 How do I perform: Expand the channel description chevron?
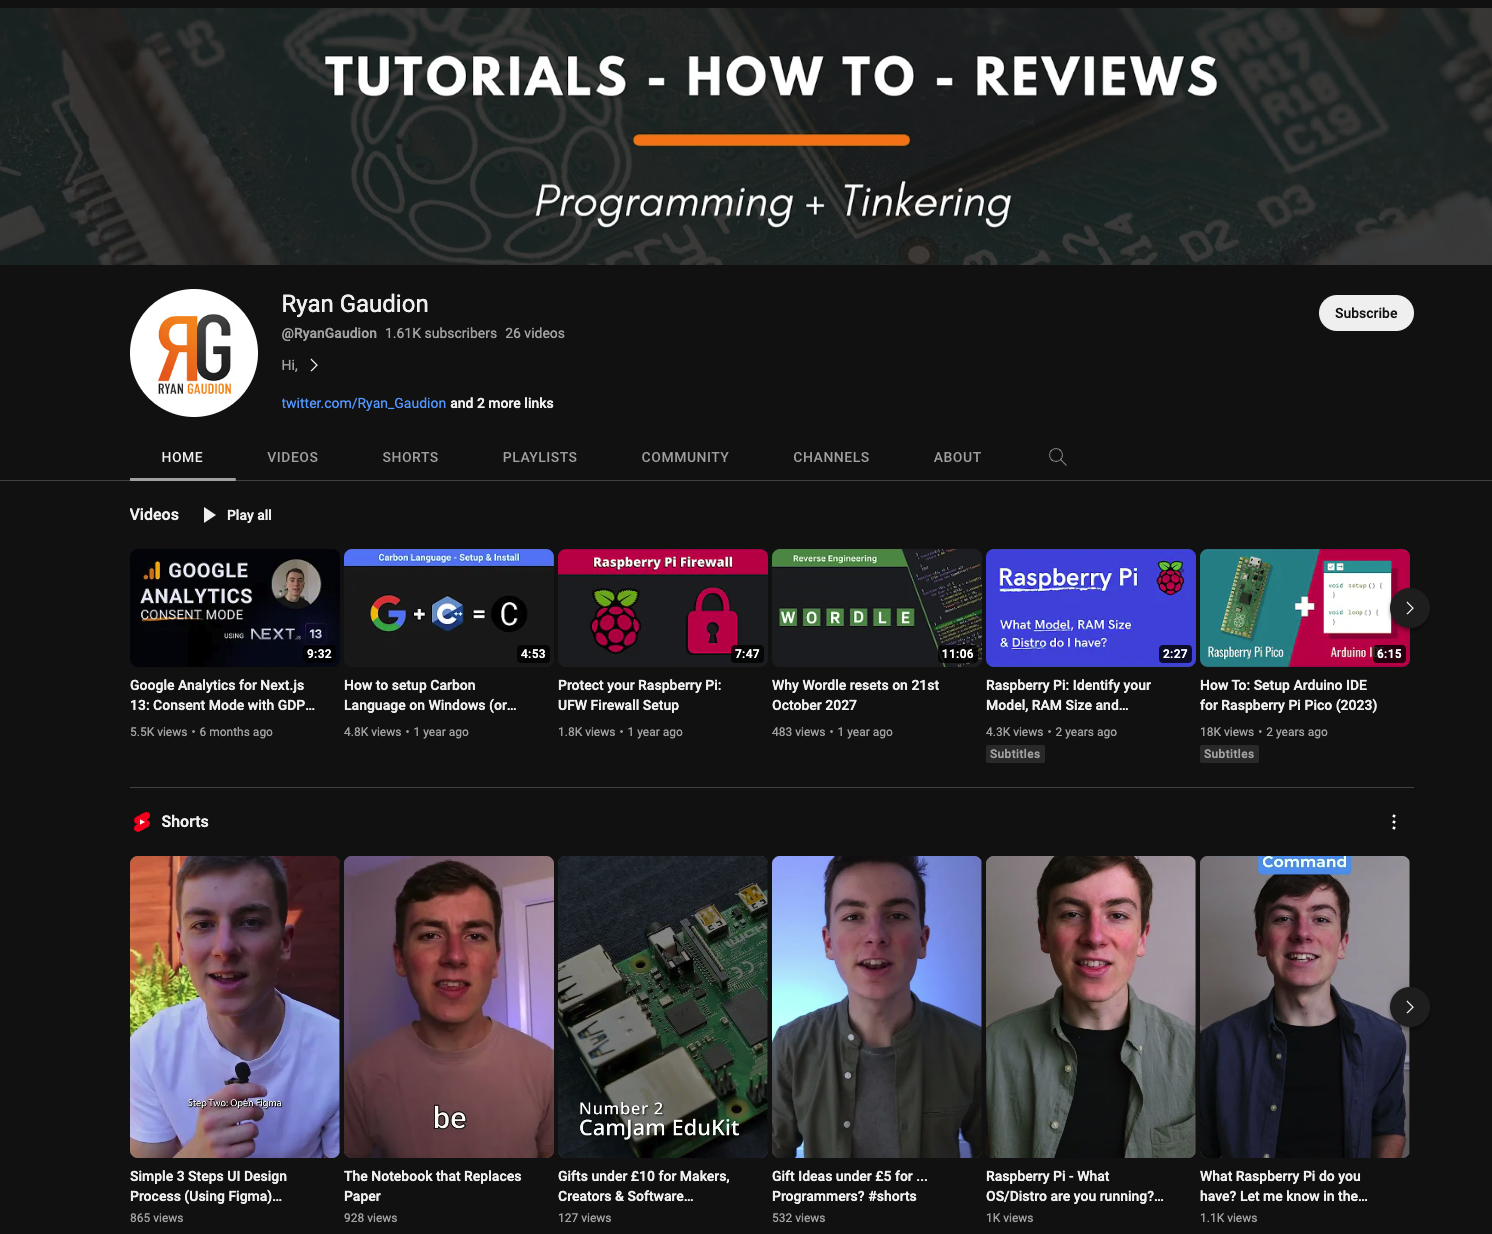[x=314, y=366]
